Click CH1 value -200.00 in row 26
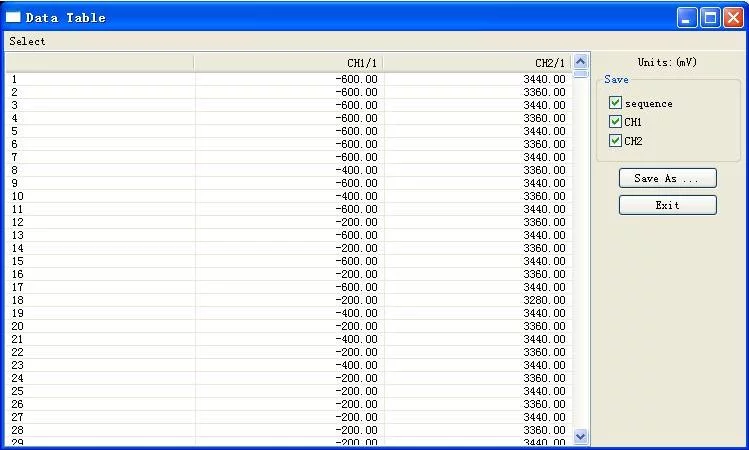 click(356, 404)
